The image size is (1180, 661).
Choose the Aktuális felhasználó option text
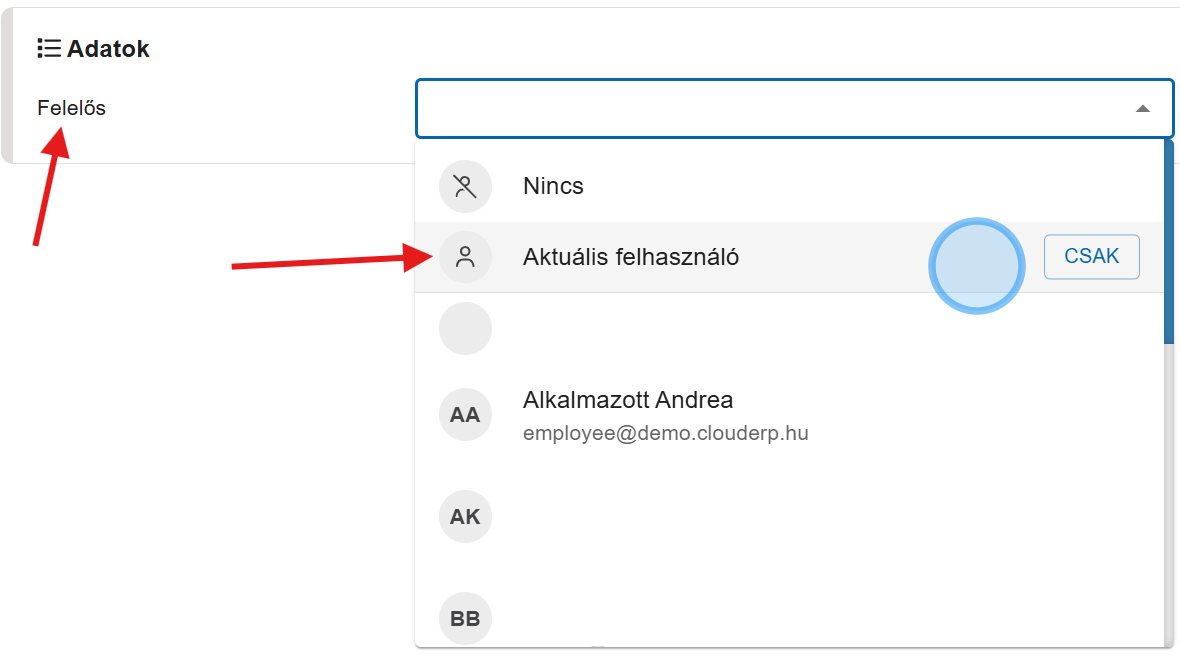coord(631,257)
